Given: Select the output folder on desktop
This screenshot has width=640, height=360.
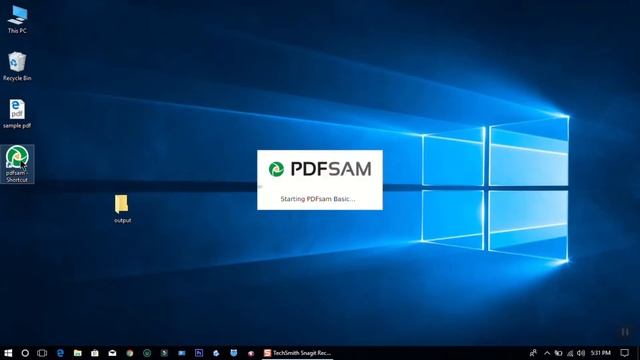Looking at the screenshot, I should (x=122, y=209).
